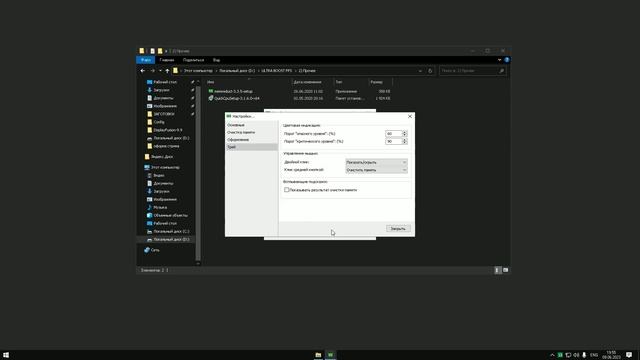The image size is (640, 360).
Task: Increase the danger level threshold spinner
Action: tap(404, 132)
